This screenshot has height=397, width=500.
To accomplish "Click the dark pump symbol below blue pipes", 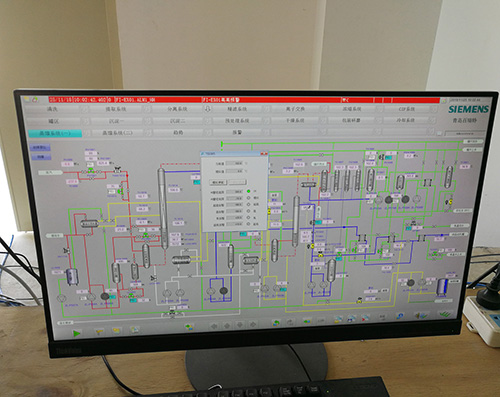I will tap(224, 291).
